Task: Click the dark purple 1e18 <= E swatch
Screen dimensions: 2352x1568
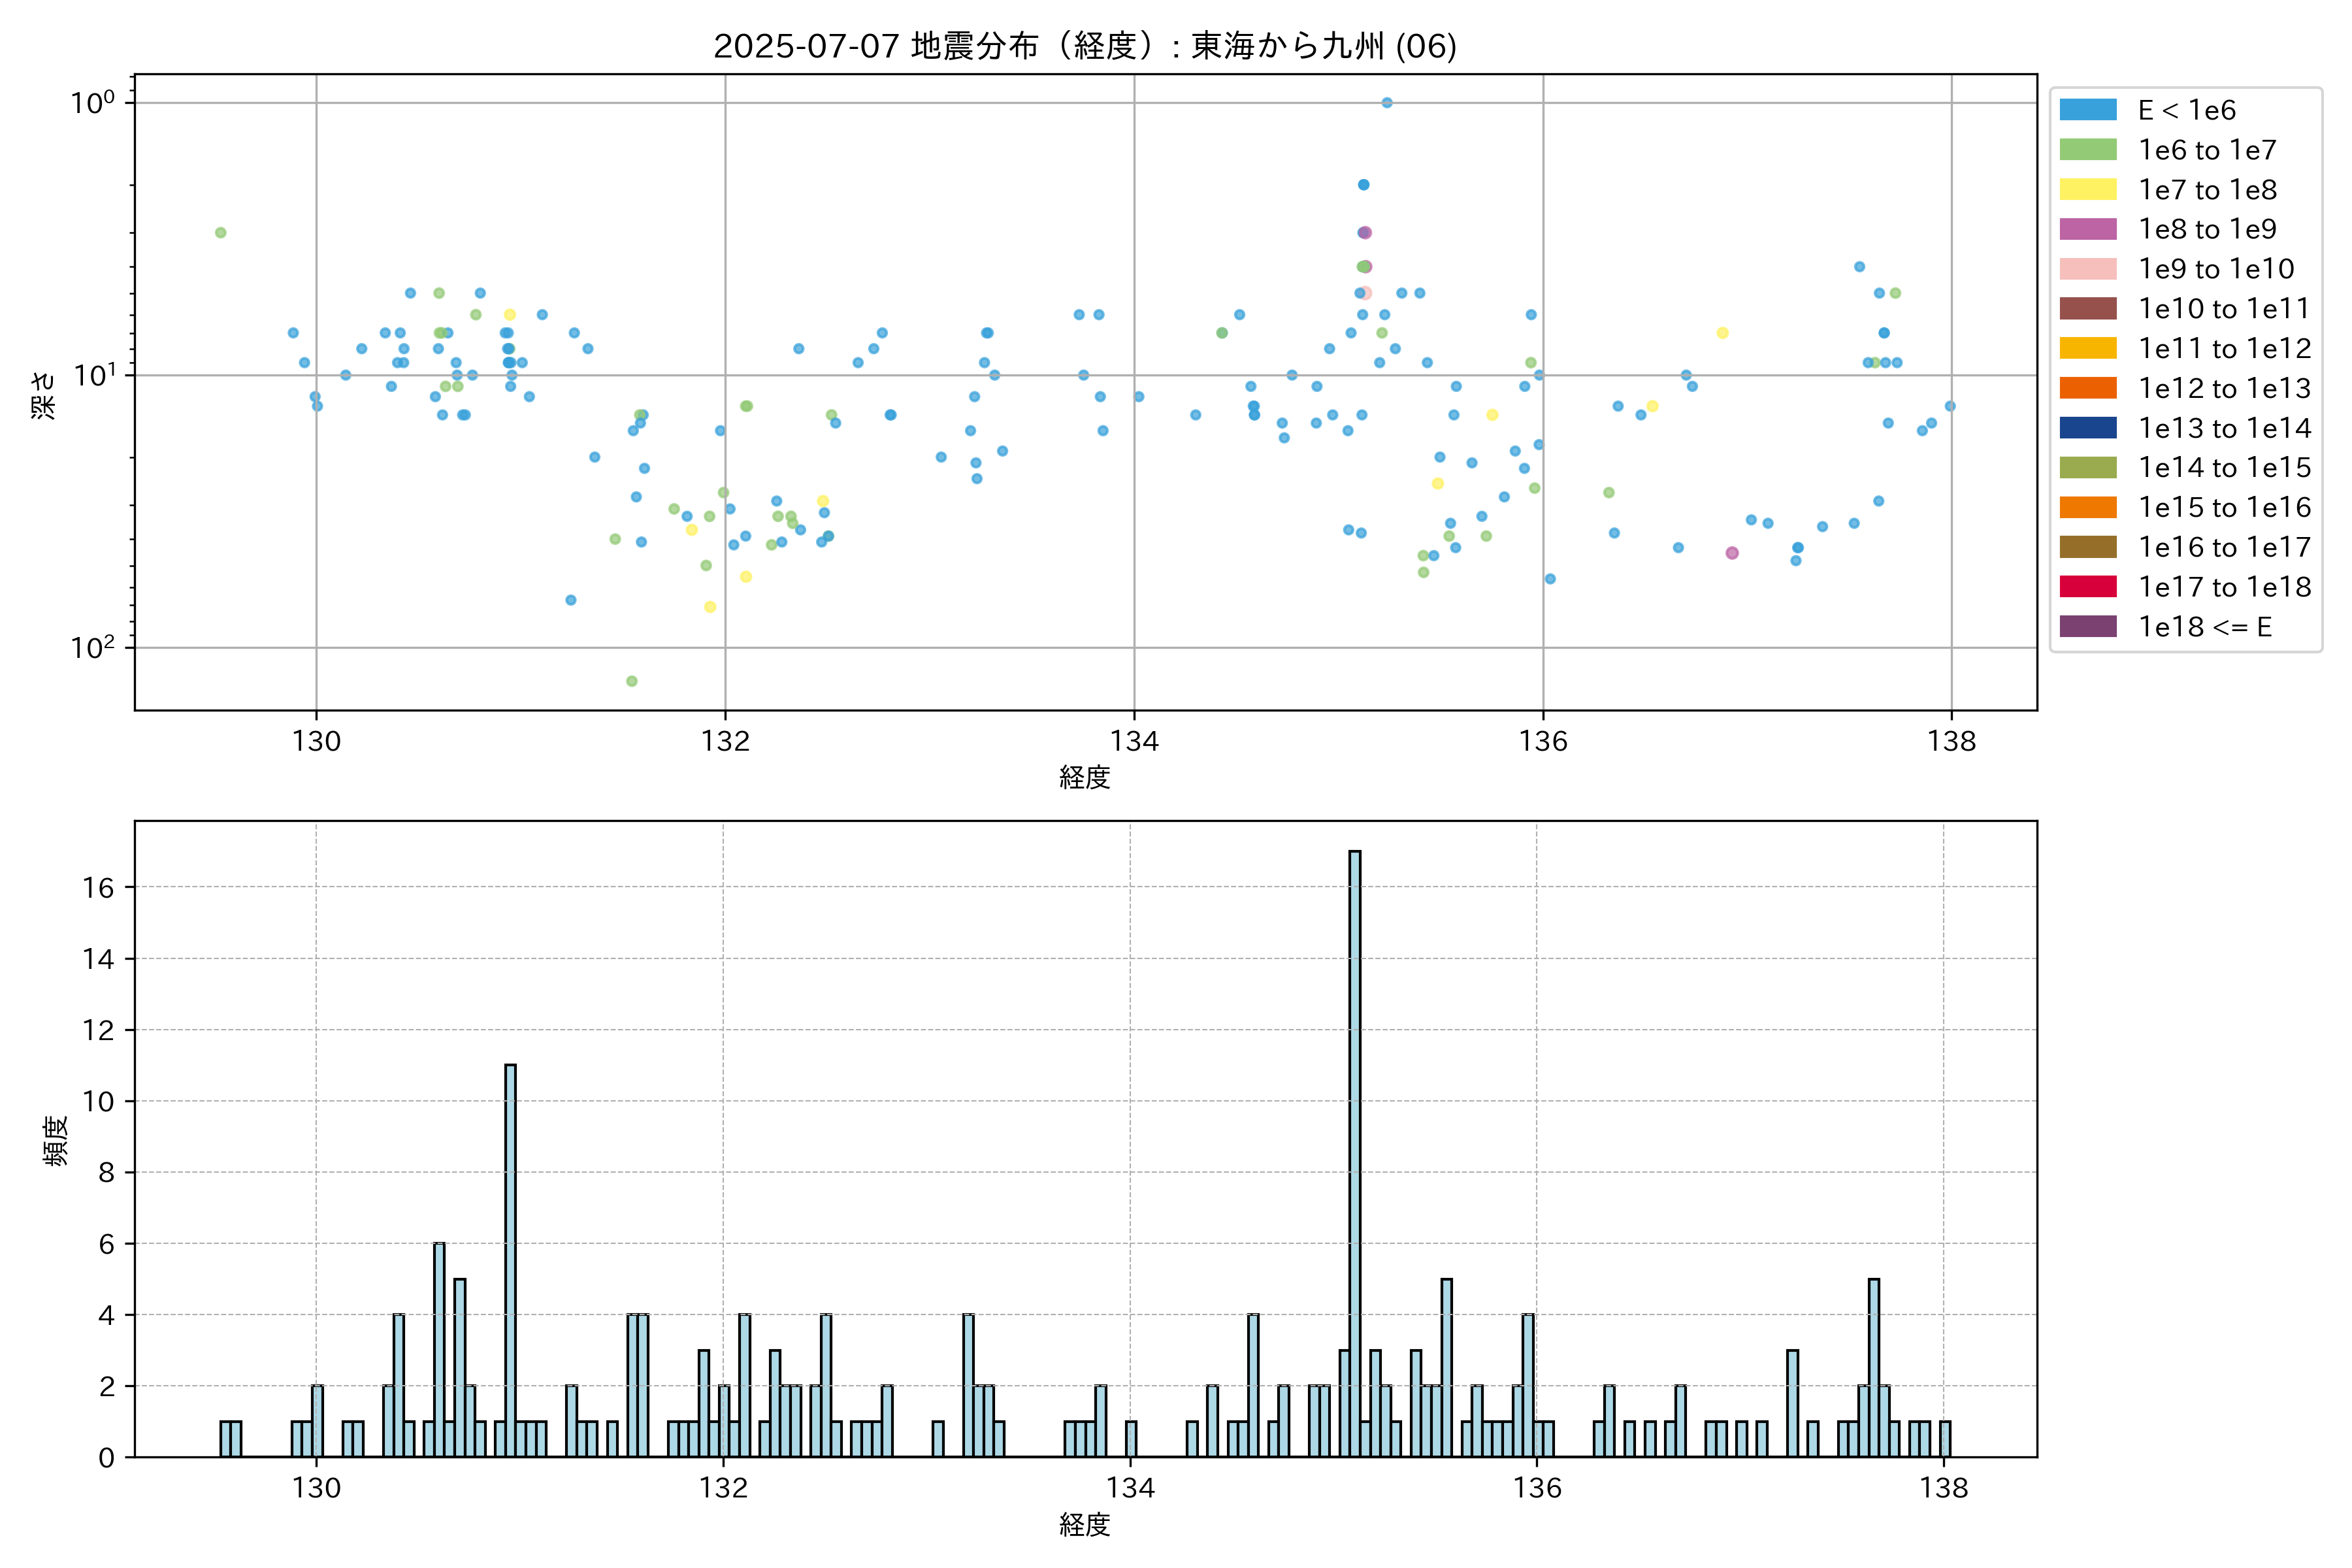Action: 2087,627
